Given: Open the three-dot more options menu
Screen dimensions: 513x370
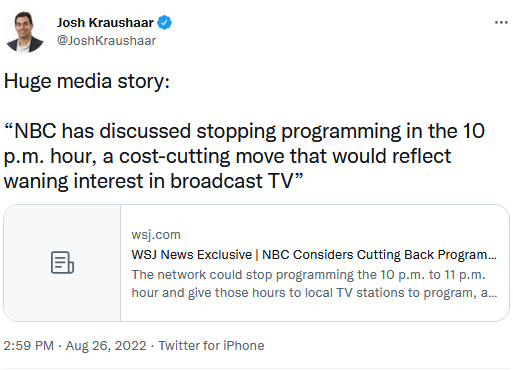Looking at the screenshot, I should coord(501,23).
